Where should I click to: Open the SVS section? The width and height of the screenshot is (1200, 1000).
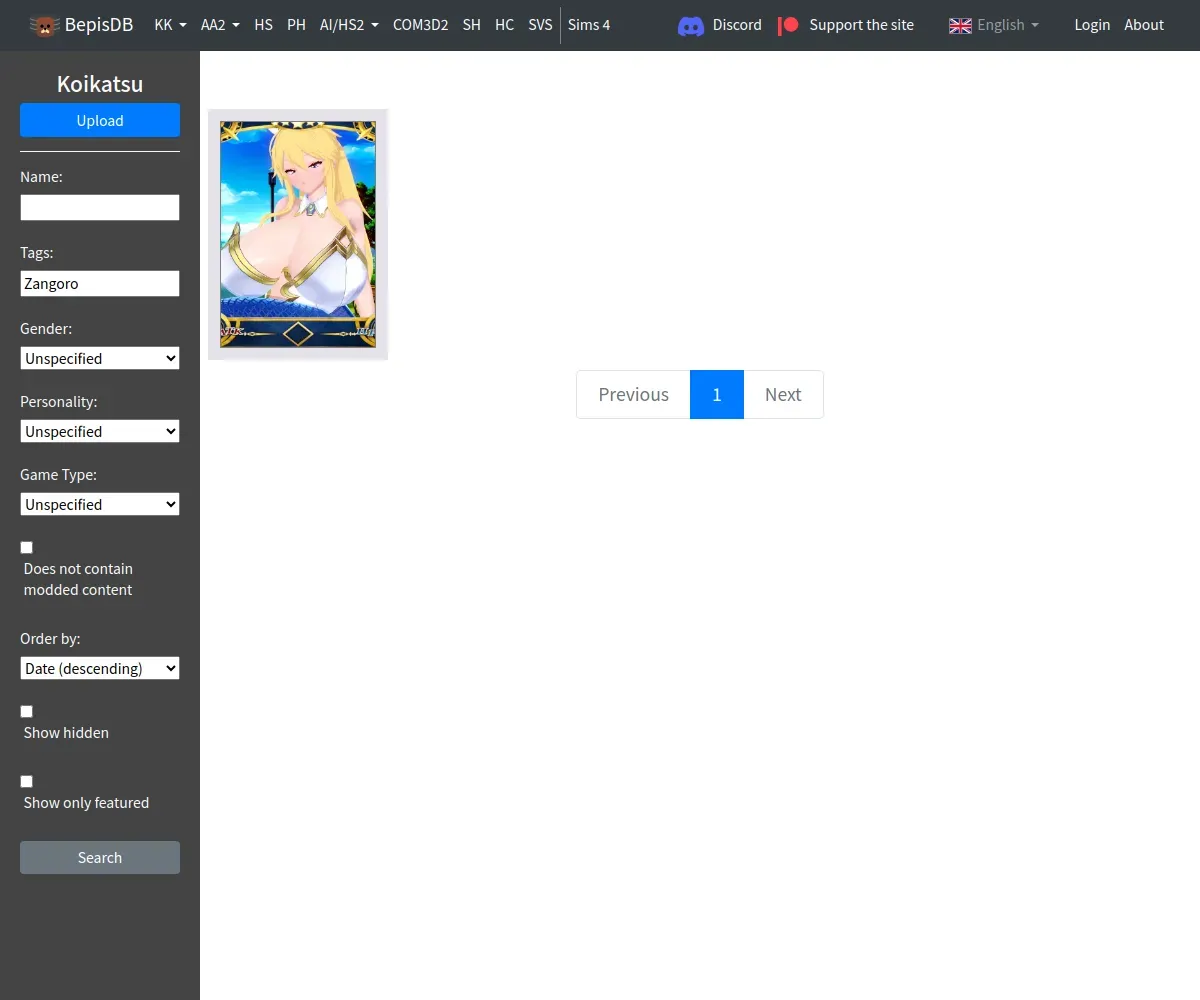(x=540, y=25)
